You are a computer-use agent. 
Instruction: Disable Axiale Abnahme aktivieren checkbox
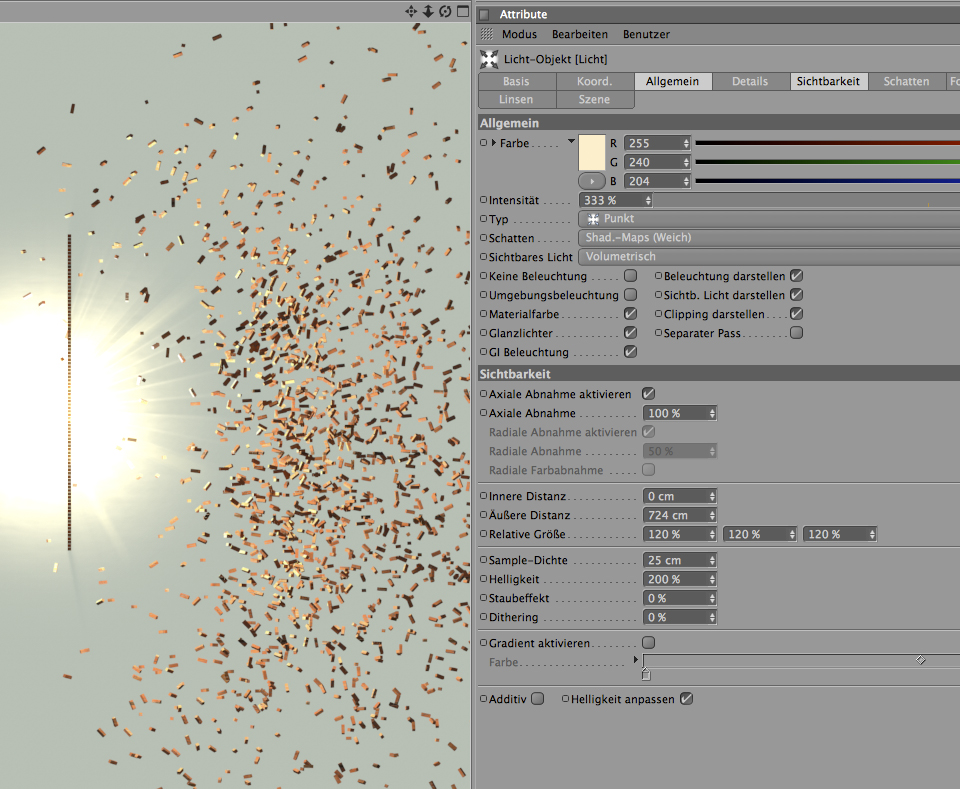[x=648, y=394]
